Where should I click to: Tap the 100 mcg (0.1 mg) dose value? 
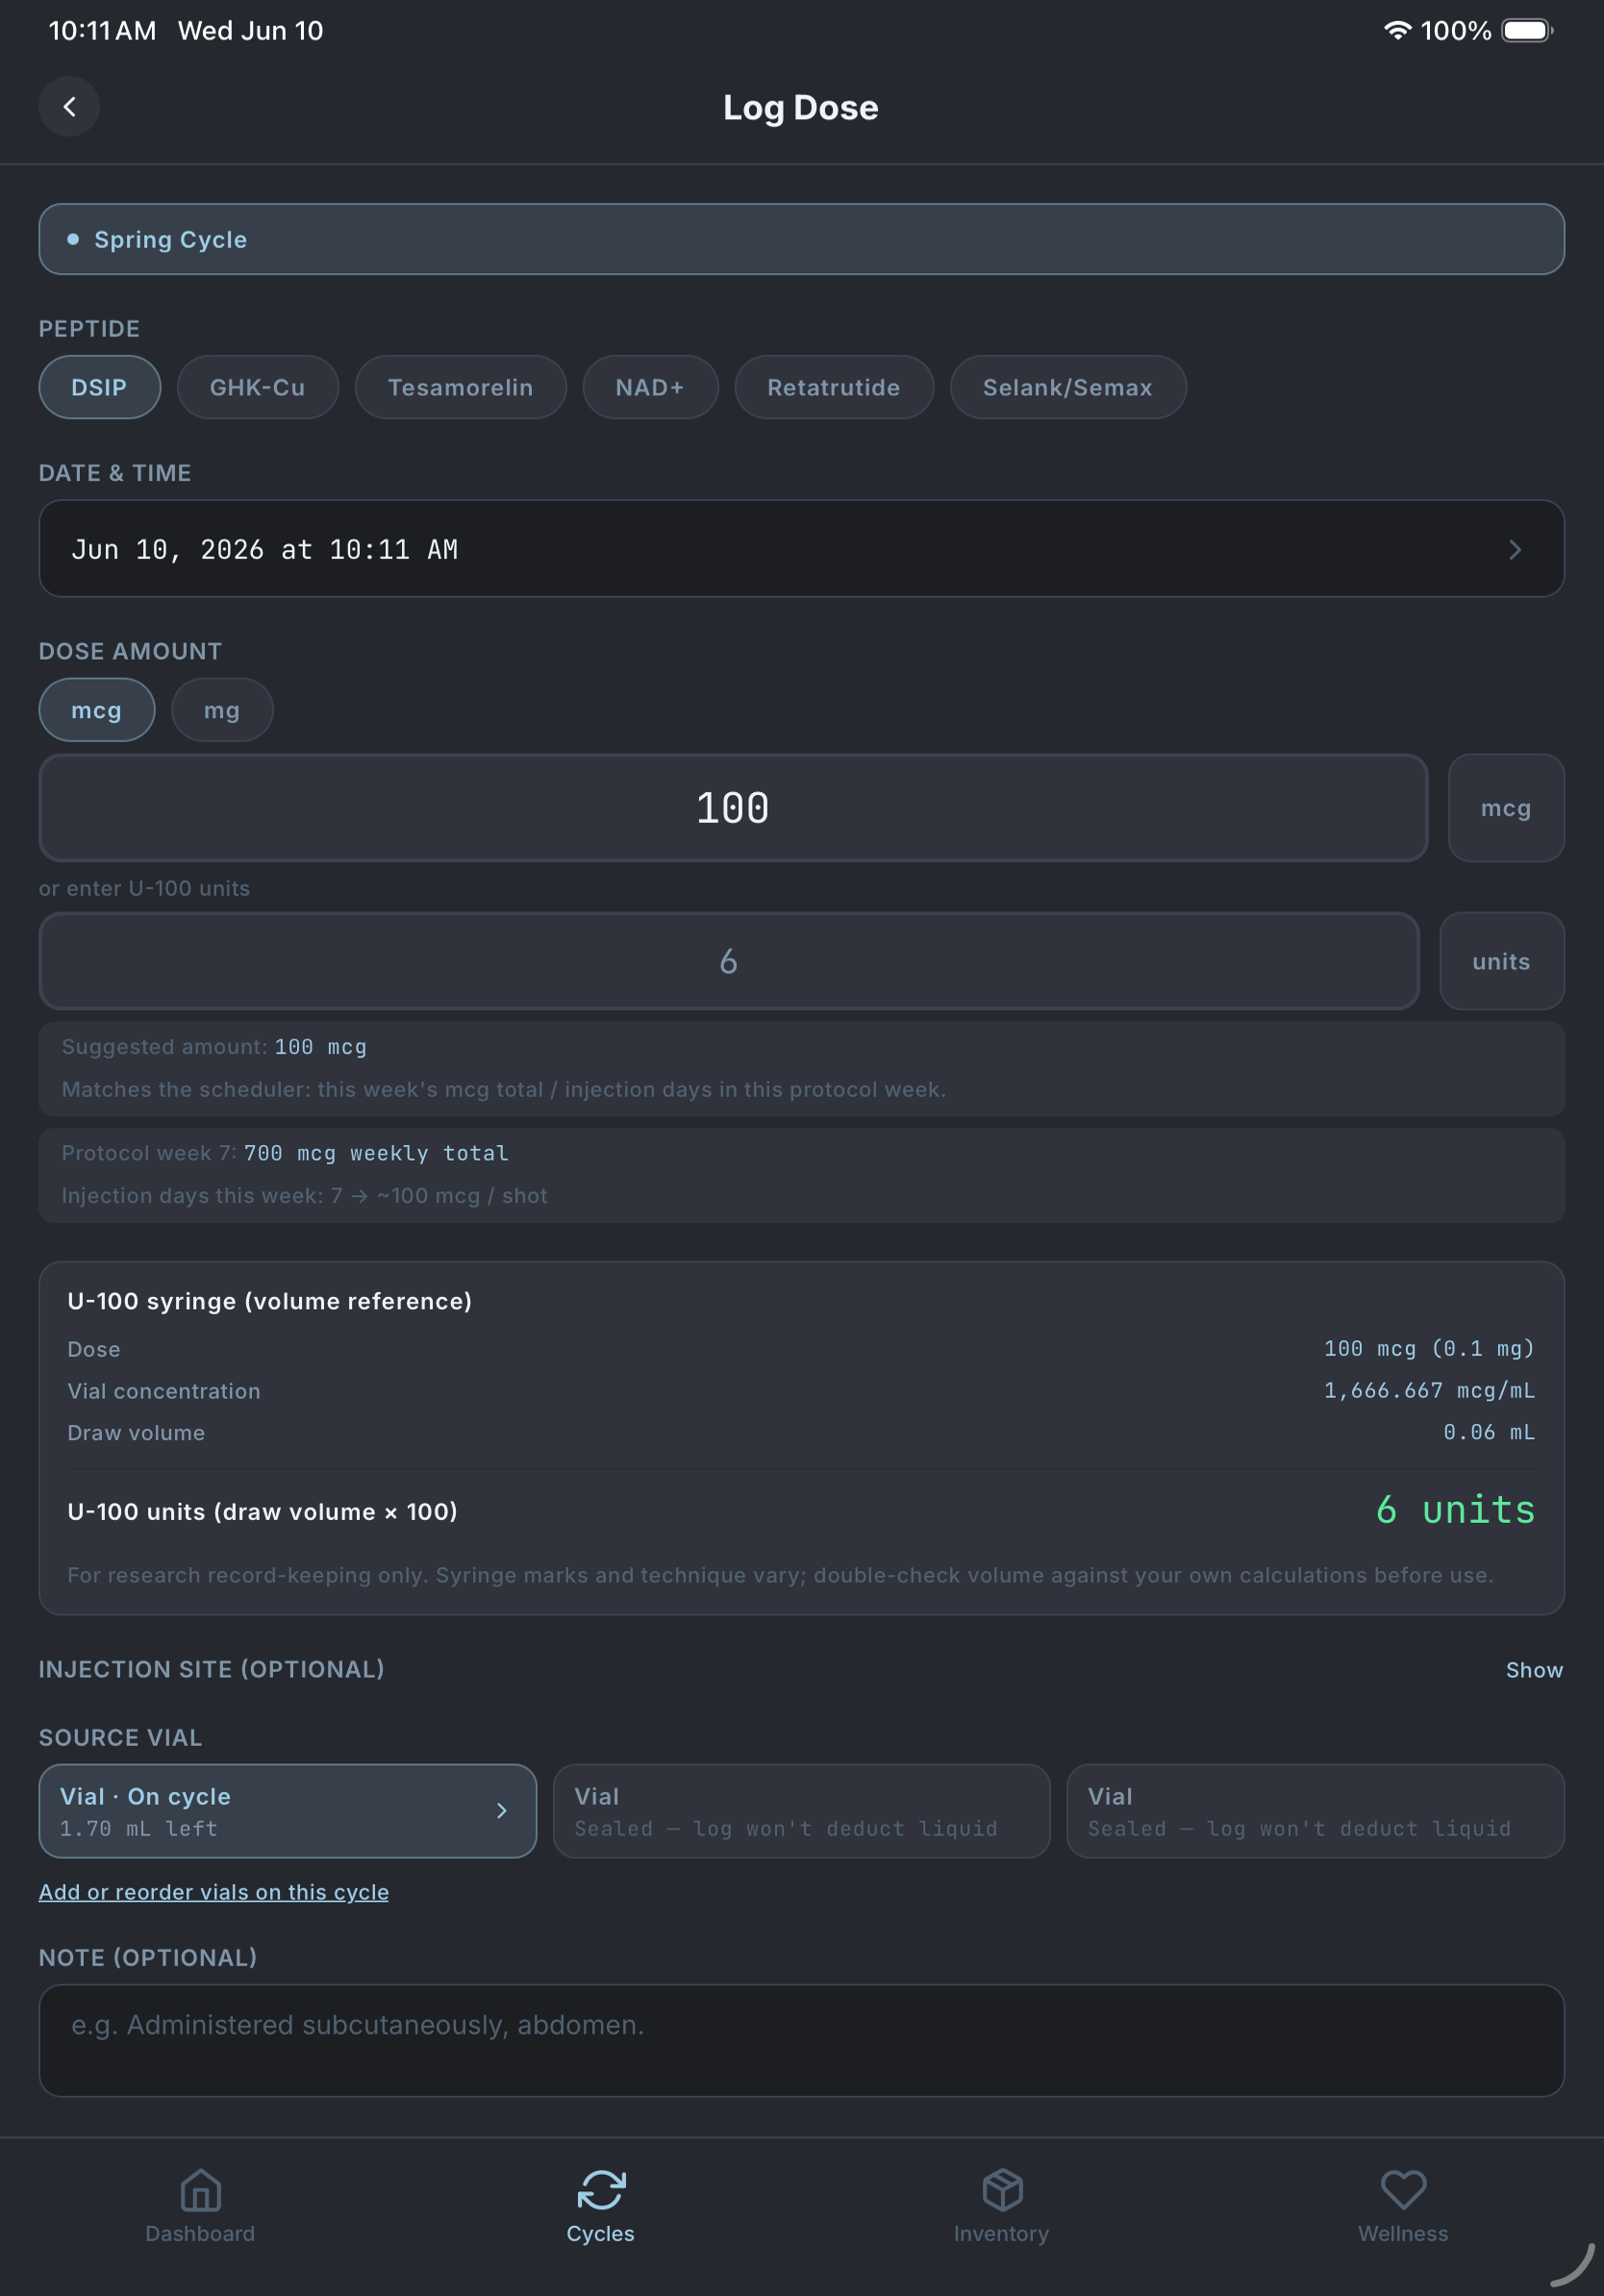tap(1429, 1349)
